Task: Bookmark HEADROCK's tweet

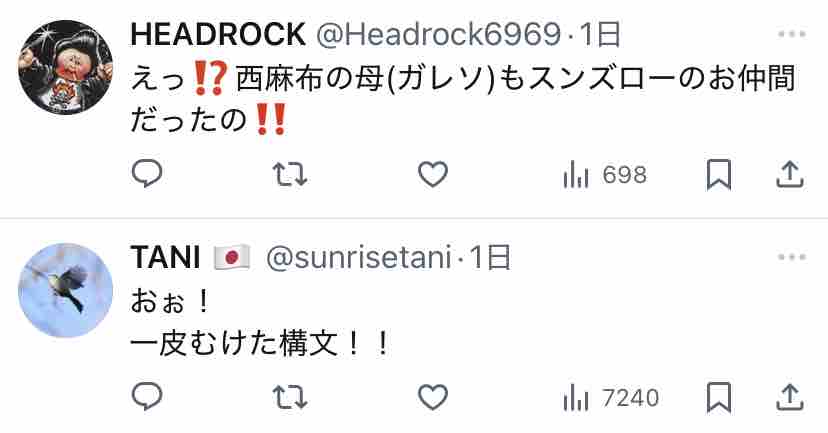Action: click(x=719, y=174)
